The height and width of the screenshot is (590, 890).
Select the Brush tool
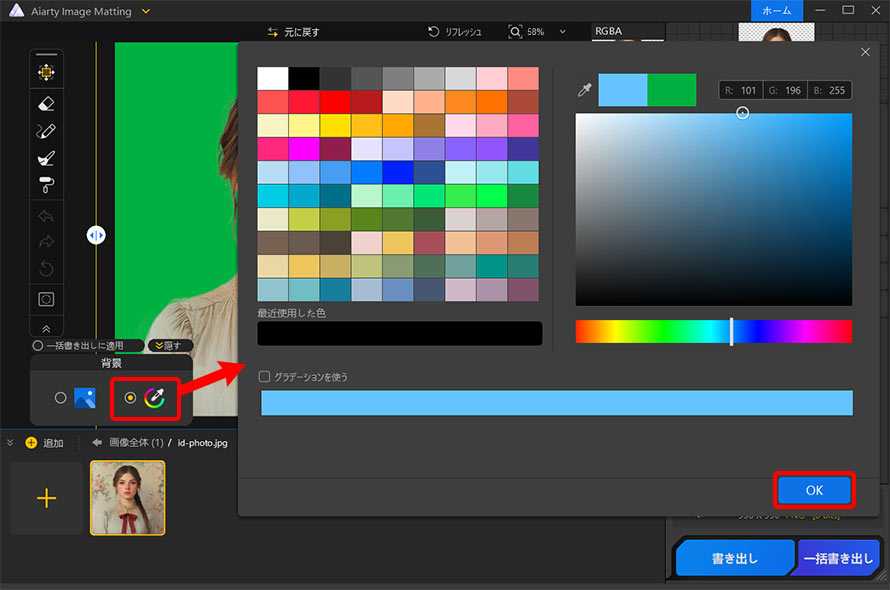point(46,158)
